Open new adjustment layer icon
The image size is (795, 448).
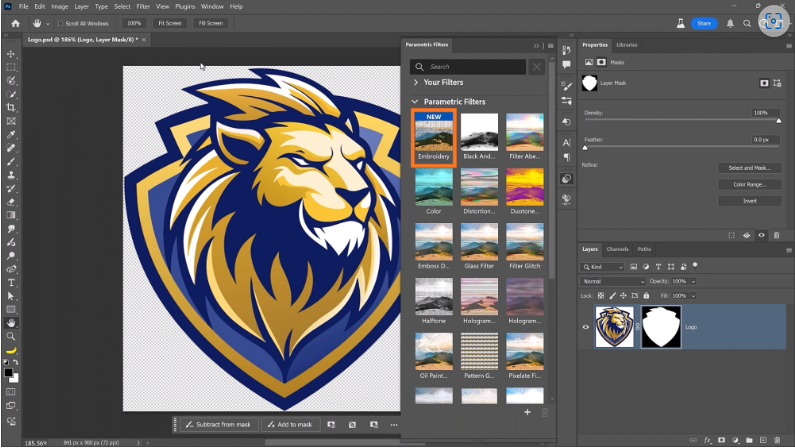pos(735,440)
